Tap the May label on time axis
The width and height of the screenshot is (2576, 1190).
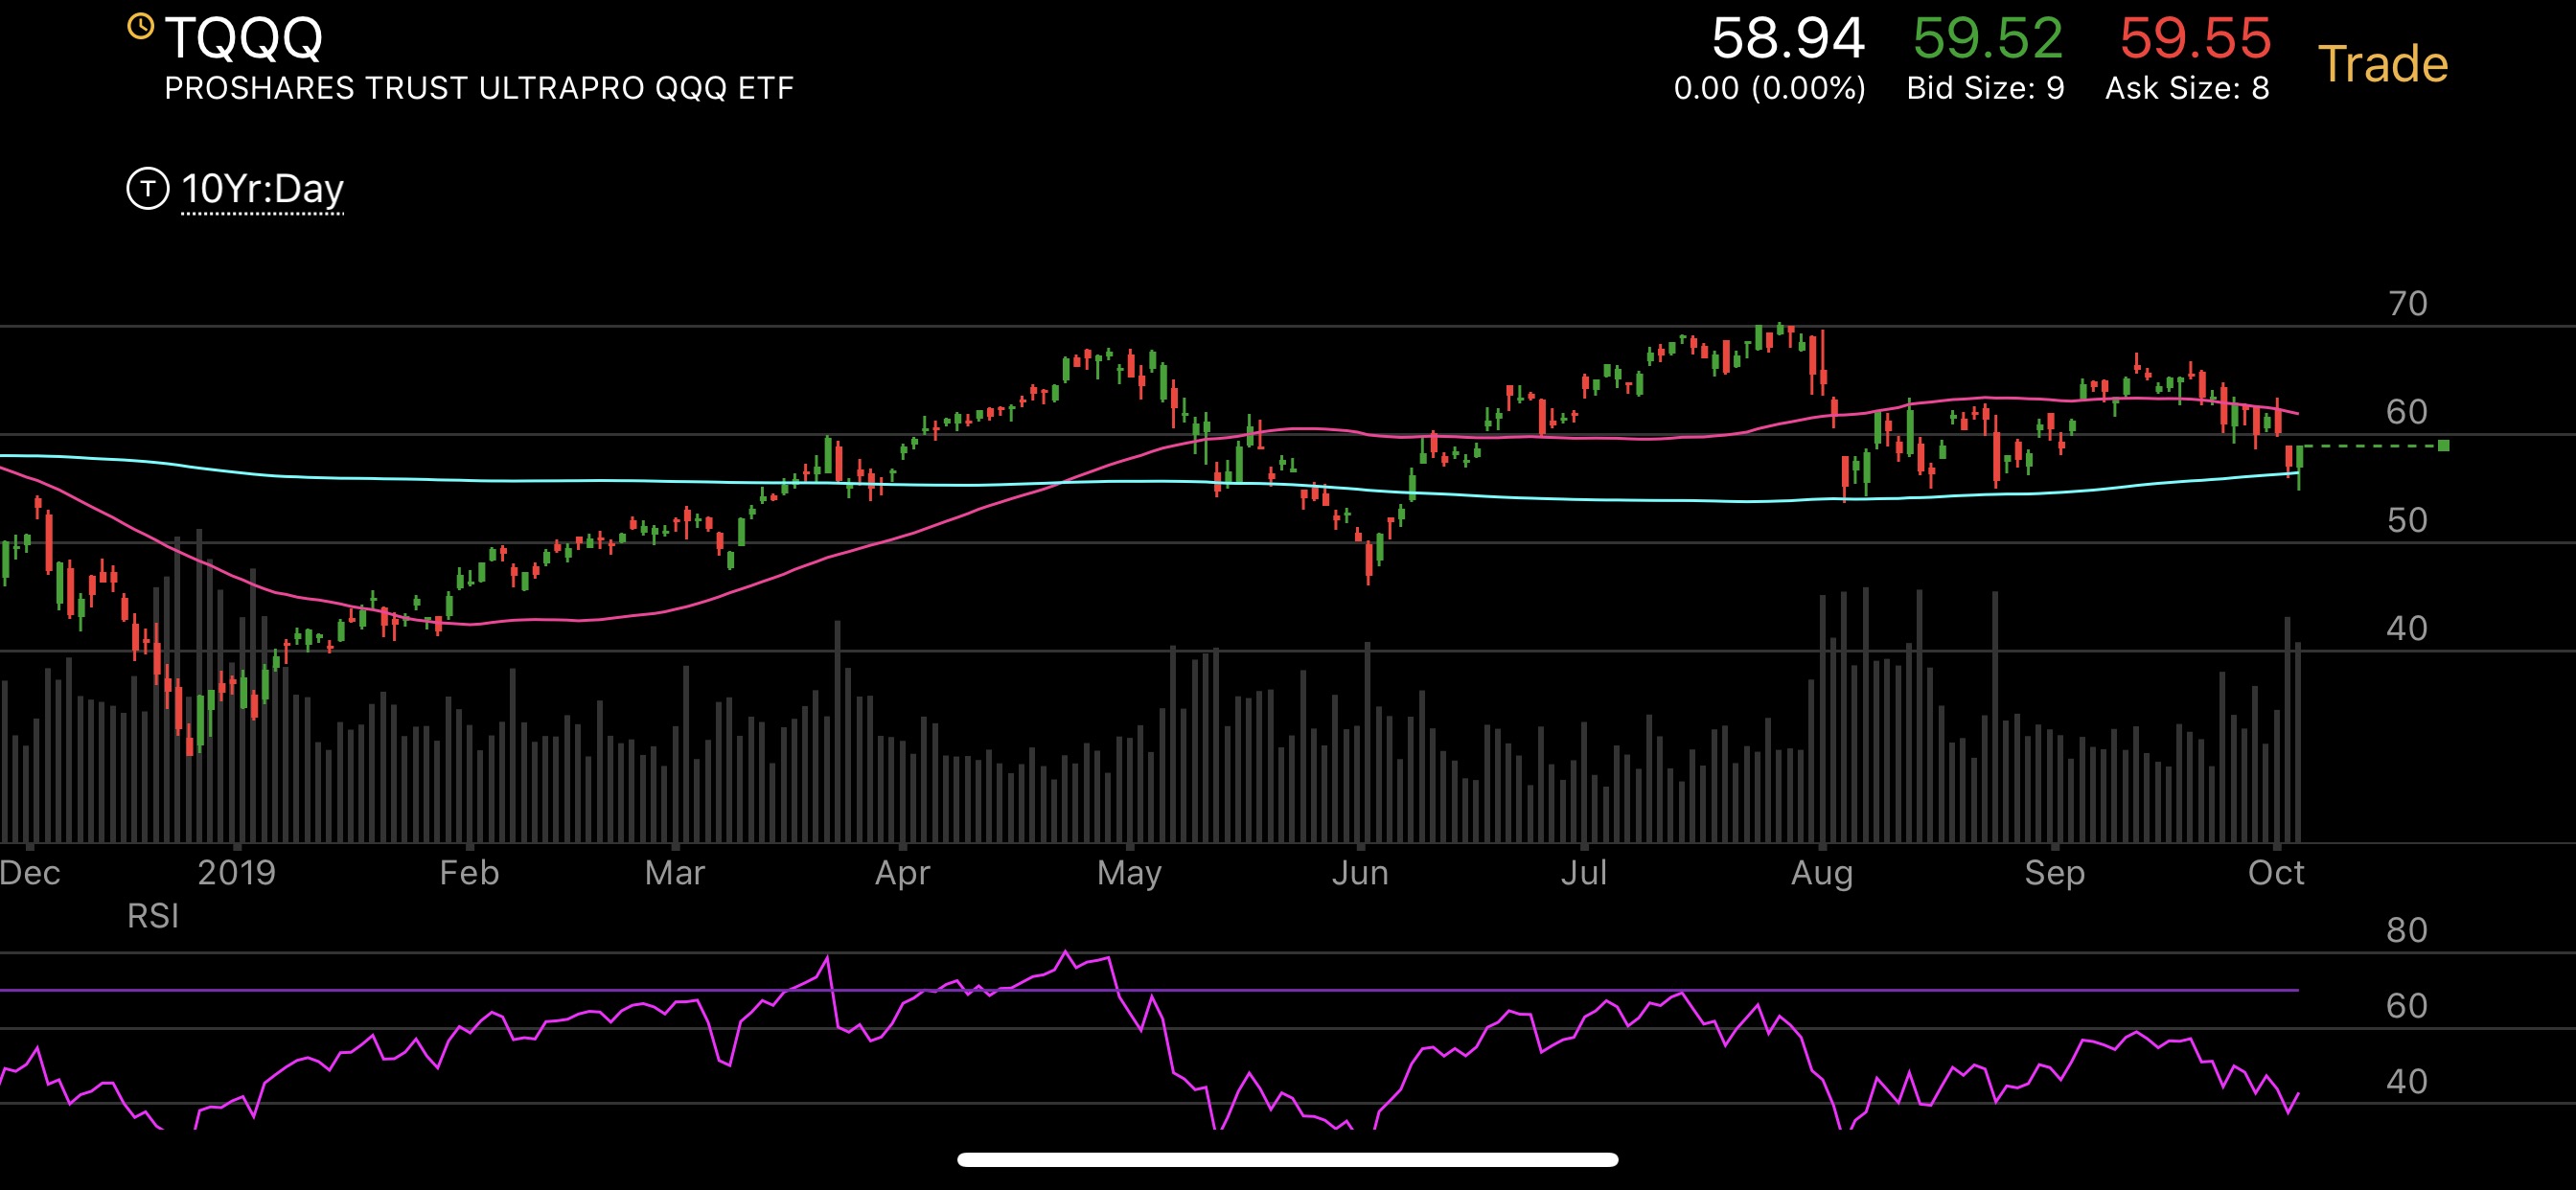pos(1129,873)
